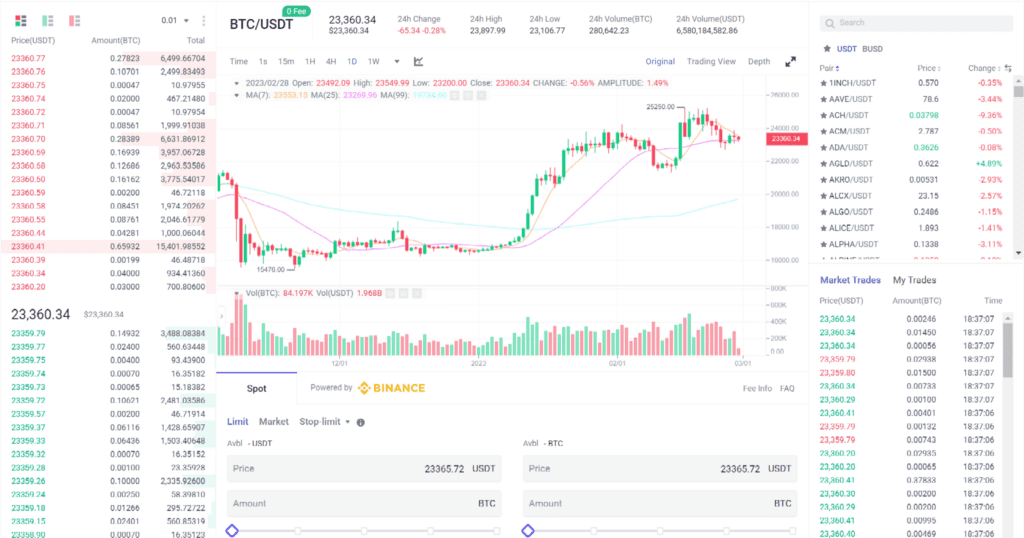Image resolution: width=1024 pixels, height=538 pixels.
Task: Select the USDT market tab
Action: [x=846, y=49]
